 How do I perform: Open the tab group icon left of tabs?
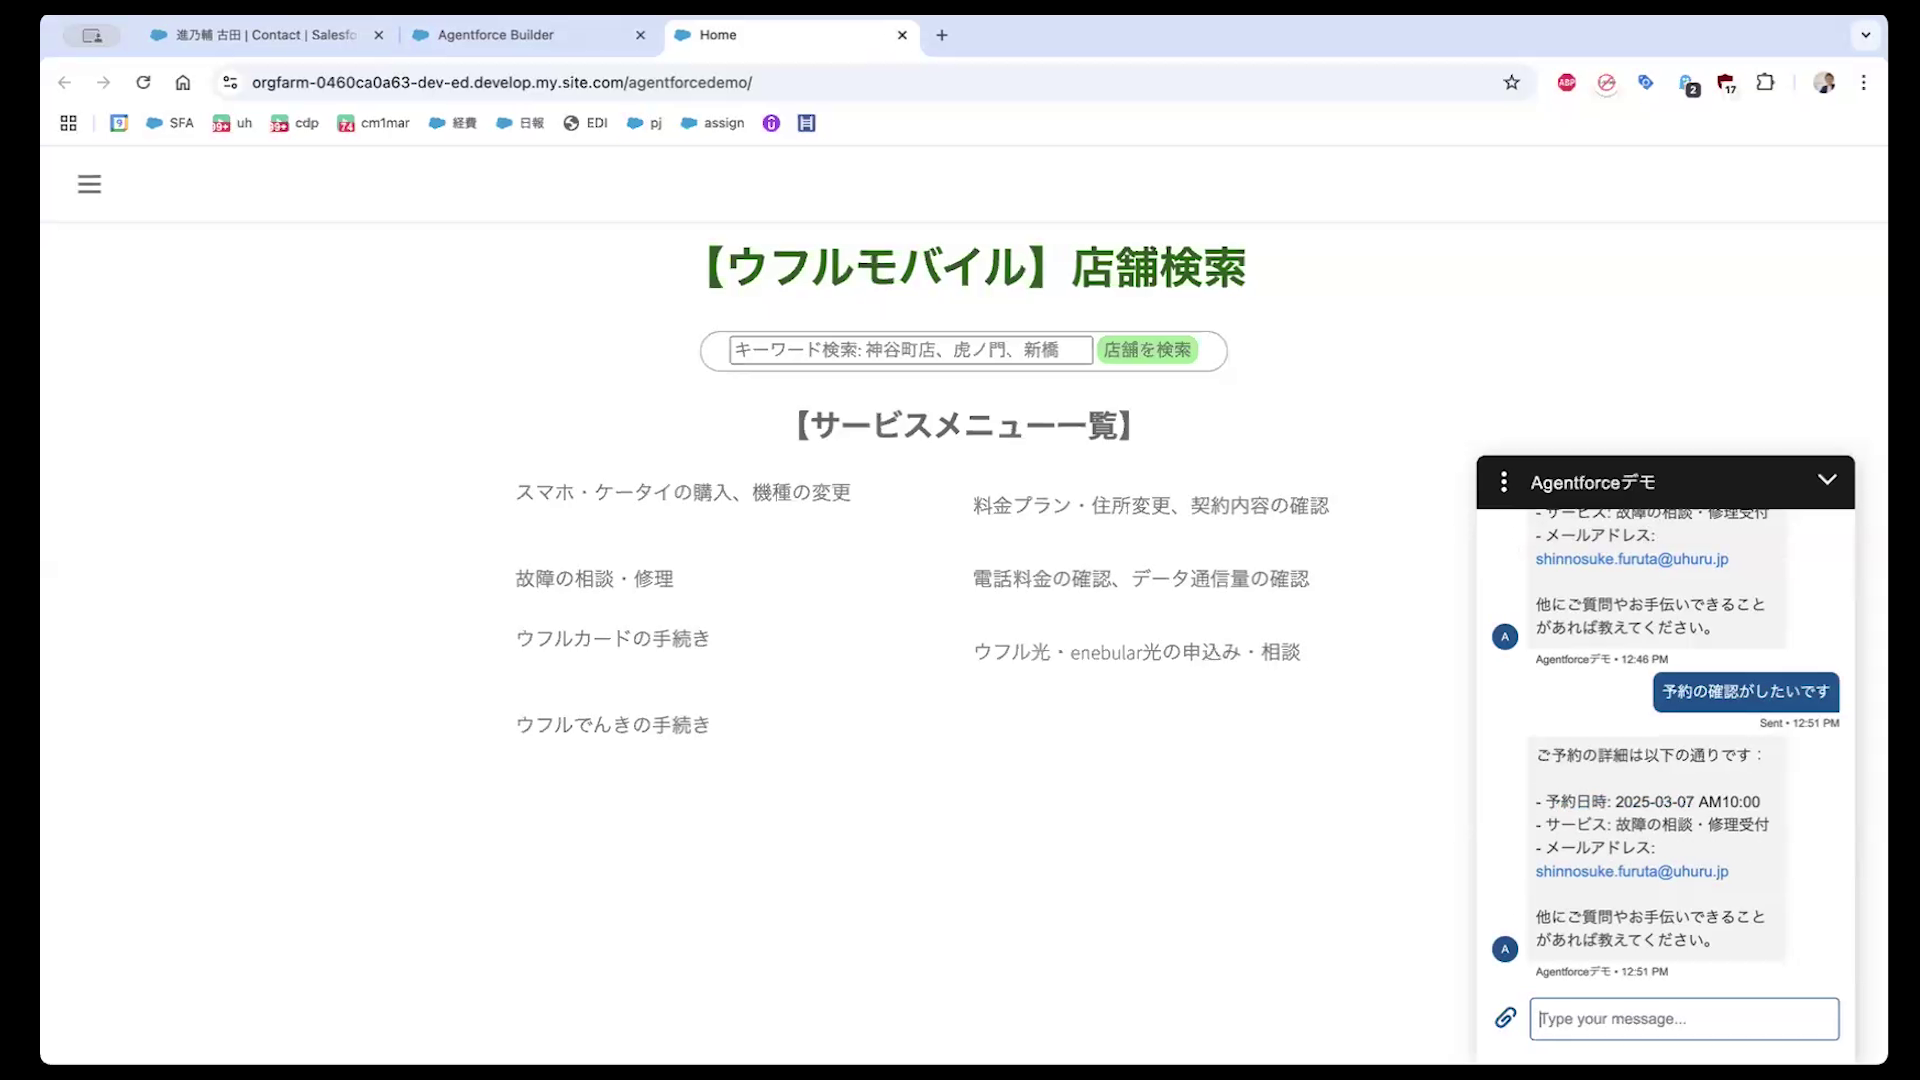(92, 36)
